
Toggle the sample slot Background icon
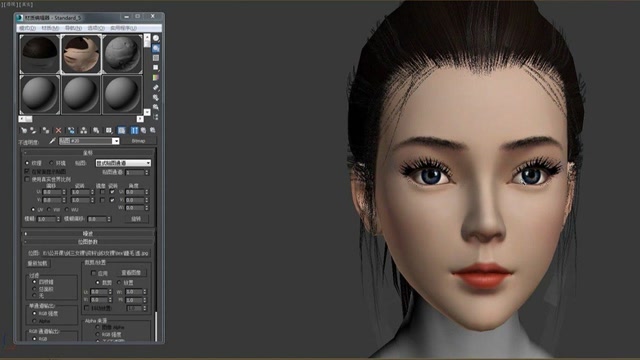point(156,58)
